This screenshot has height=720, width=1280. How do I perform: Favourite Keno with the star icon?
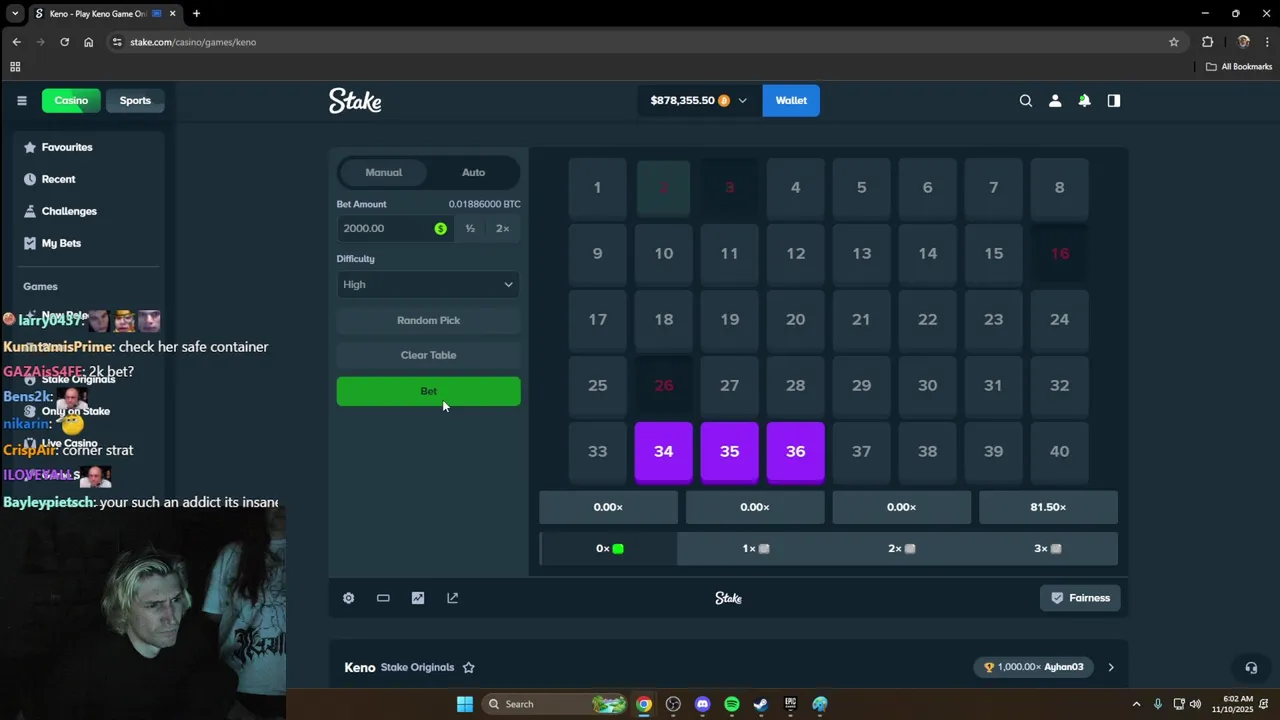click(x=468, y=667)
